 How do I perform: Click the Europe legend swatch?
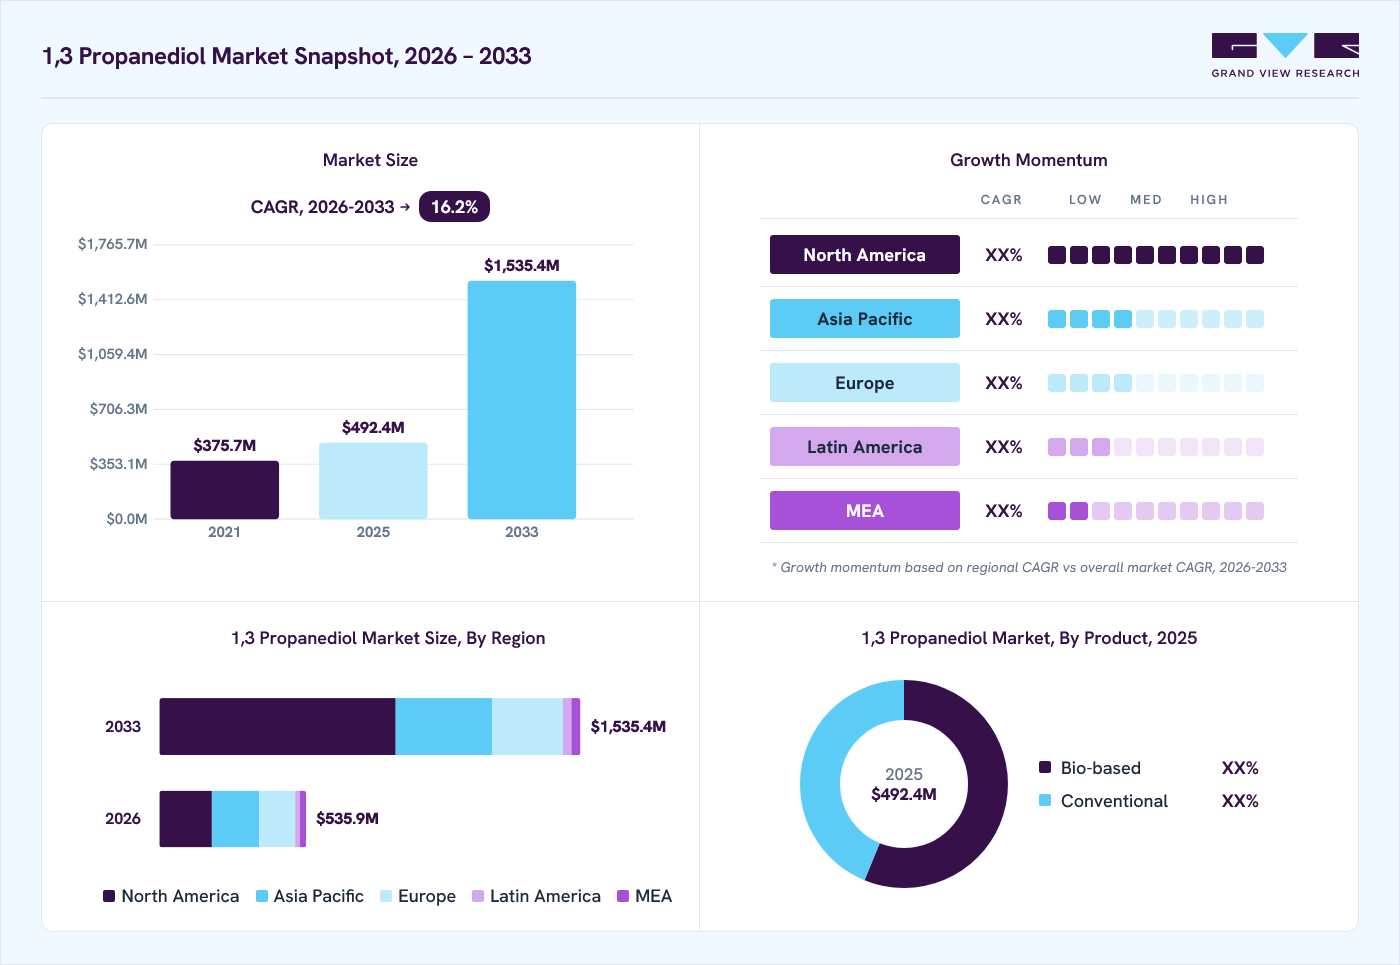(x=386, y=896)
